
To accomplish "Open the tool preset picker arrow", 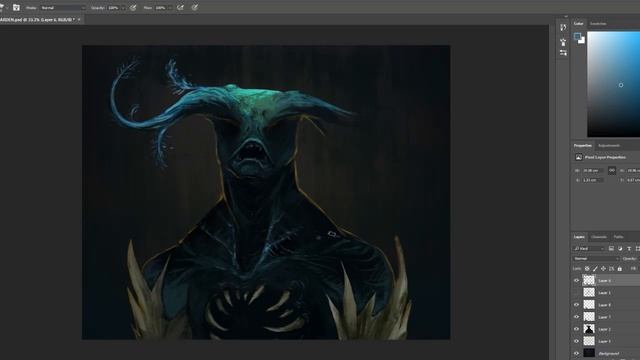I will point(7,8).
